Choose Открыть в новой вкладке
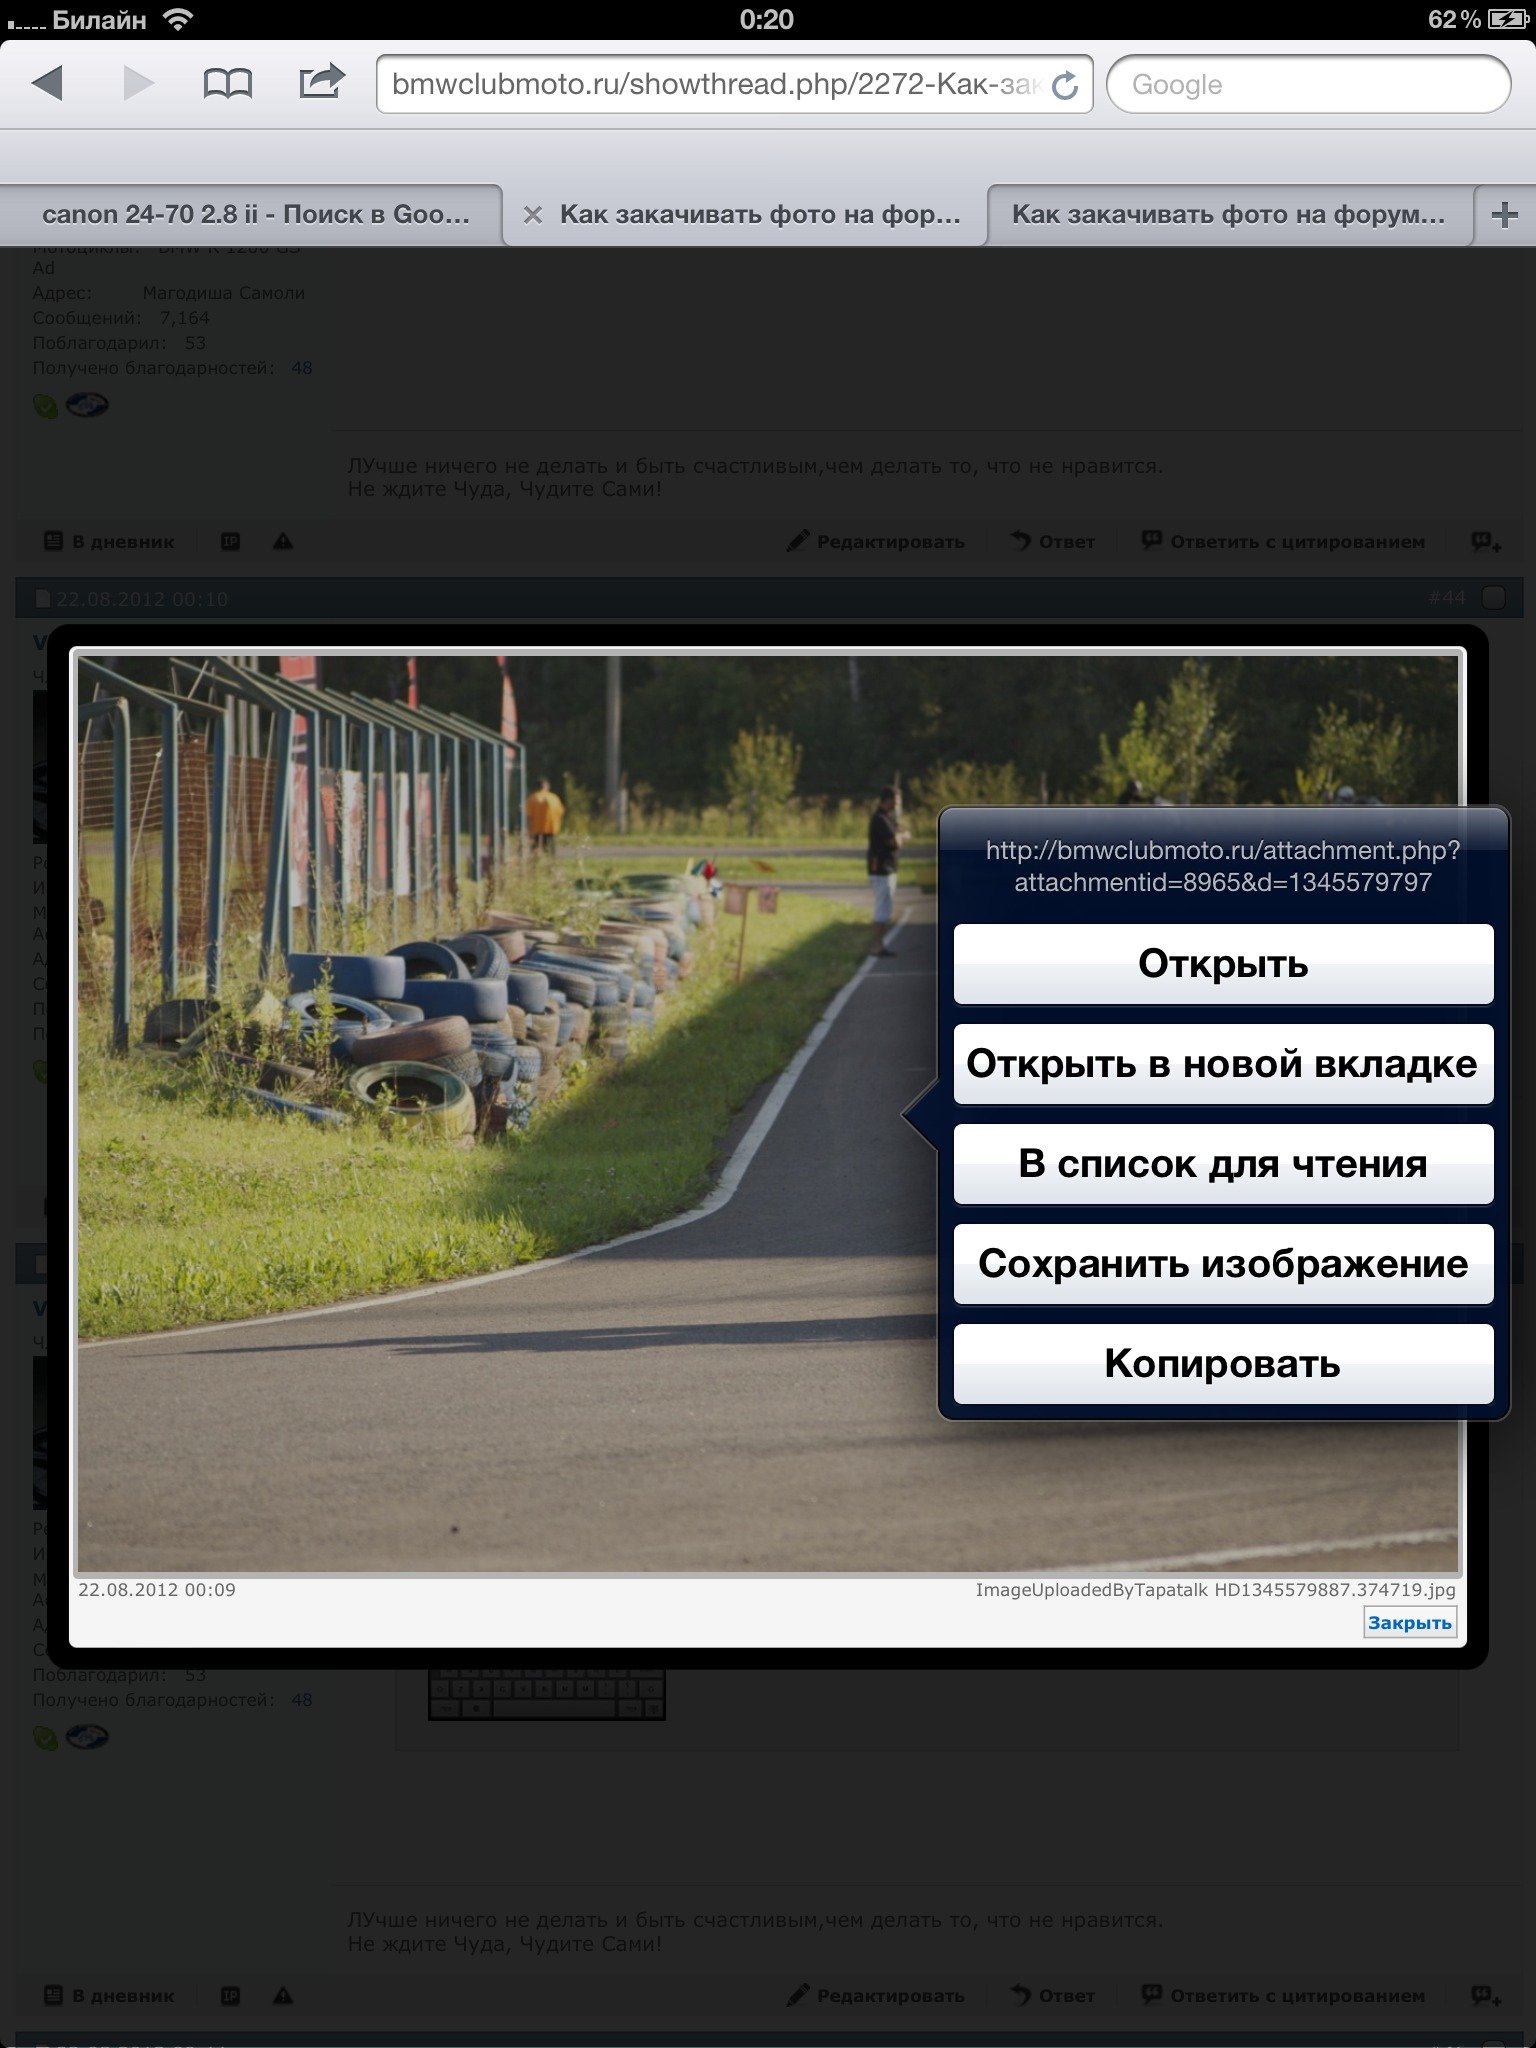The height and width of the screenshot is (2048, 1536). coord(1222,1064)
